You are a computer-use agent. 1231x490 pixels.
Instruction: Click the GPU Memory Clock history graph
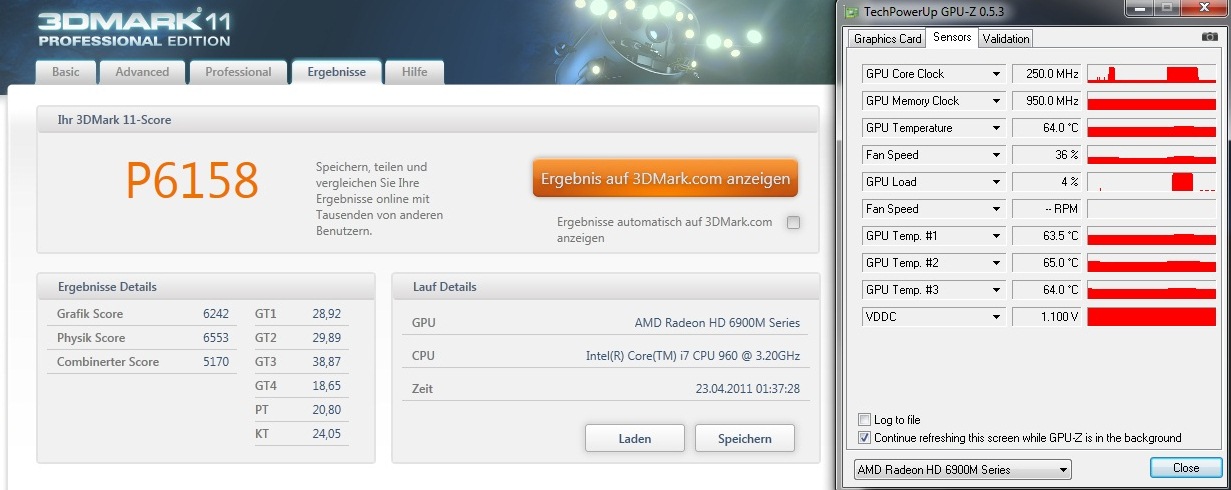1151,101
